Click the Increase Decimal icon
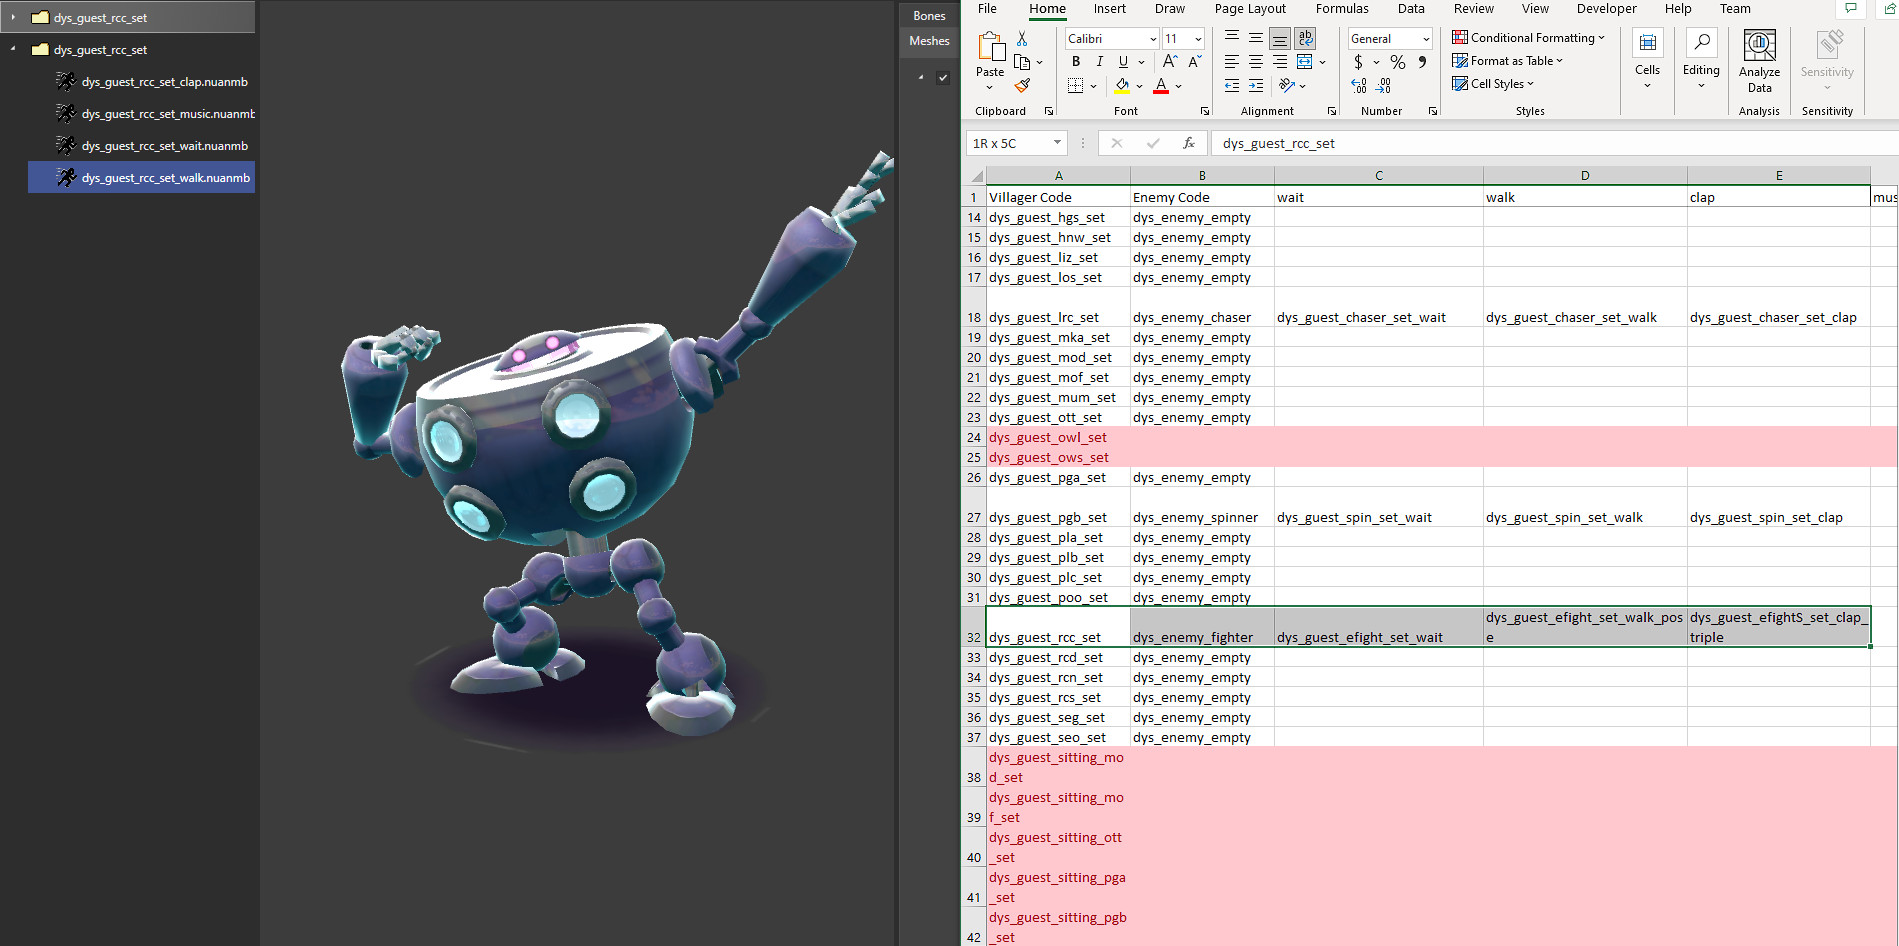 point(1359,85)
